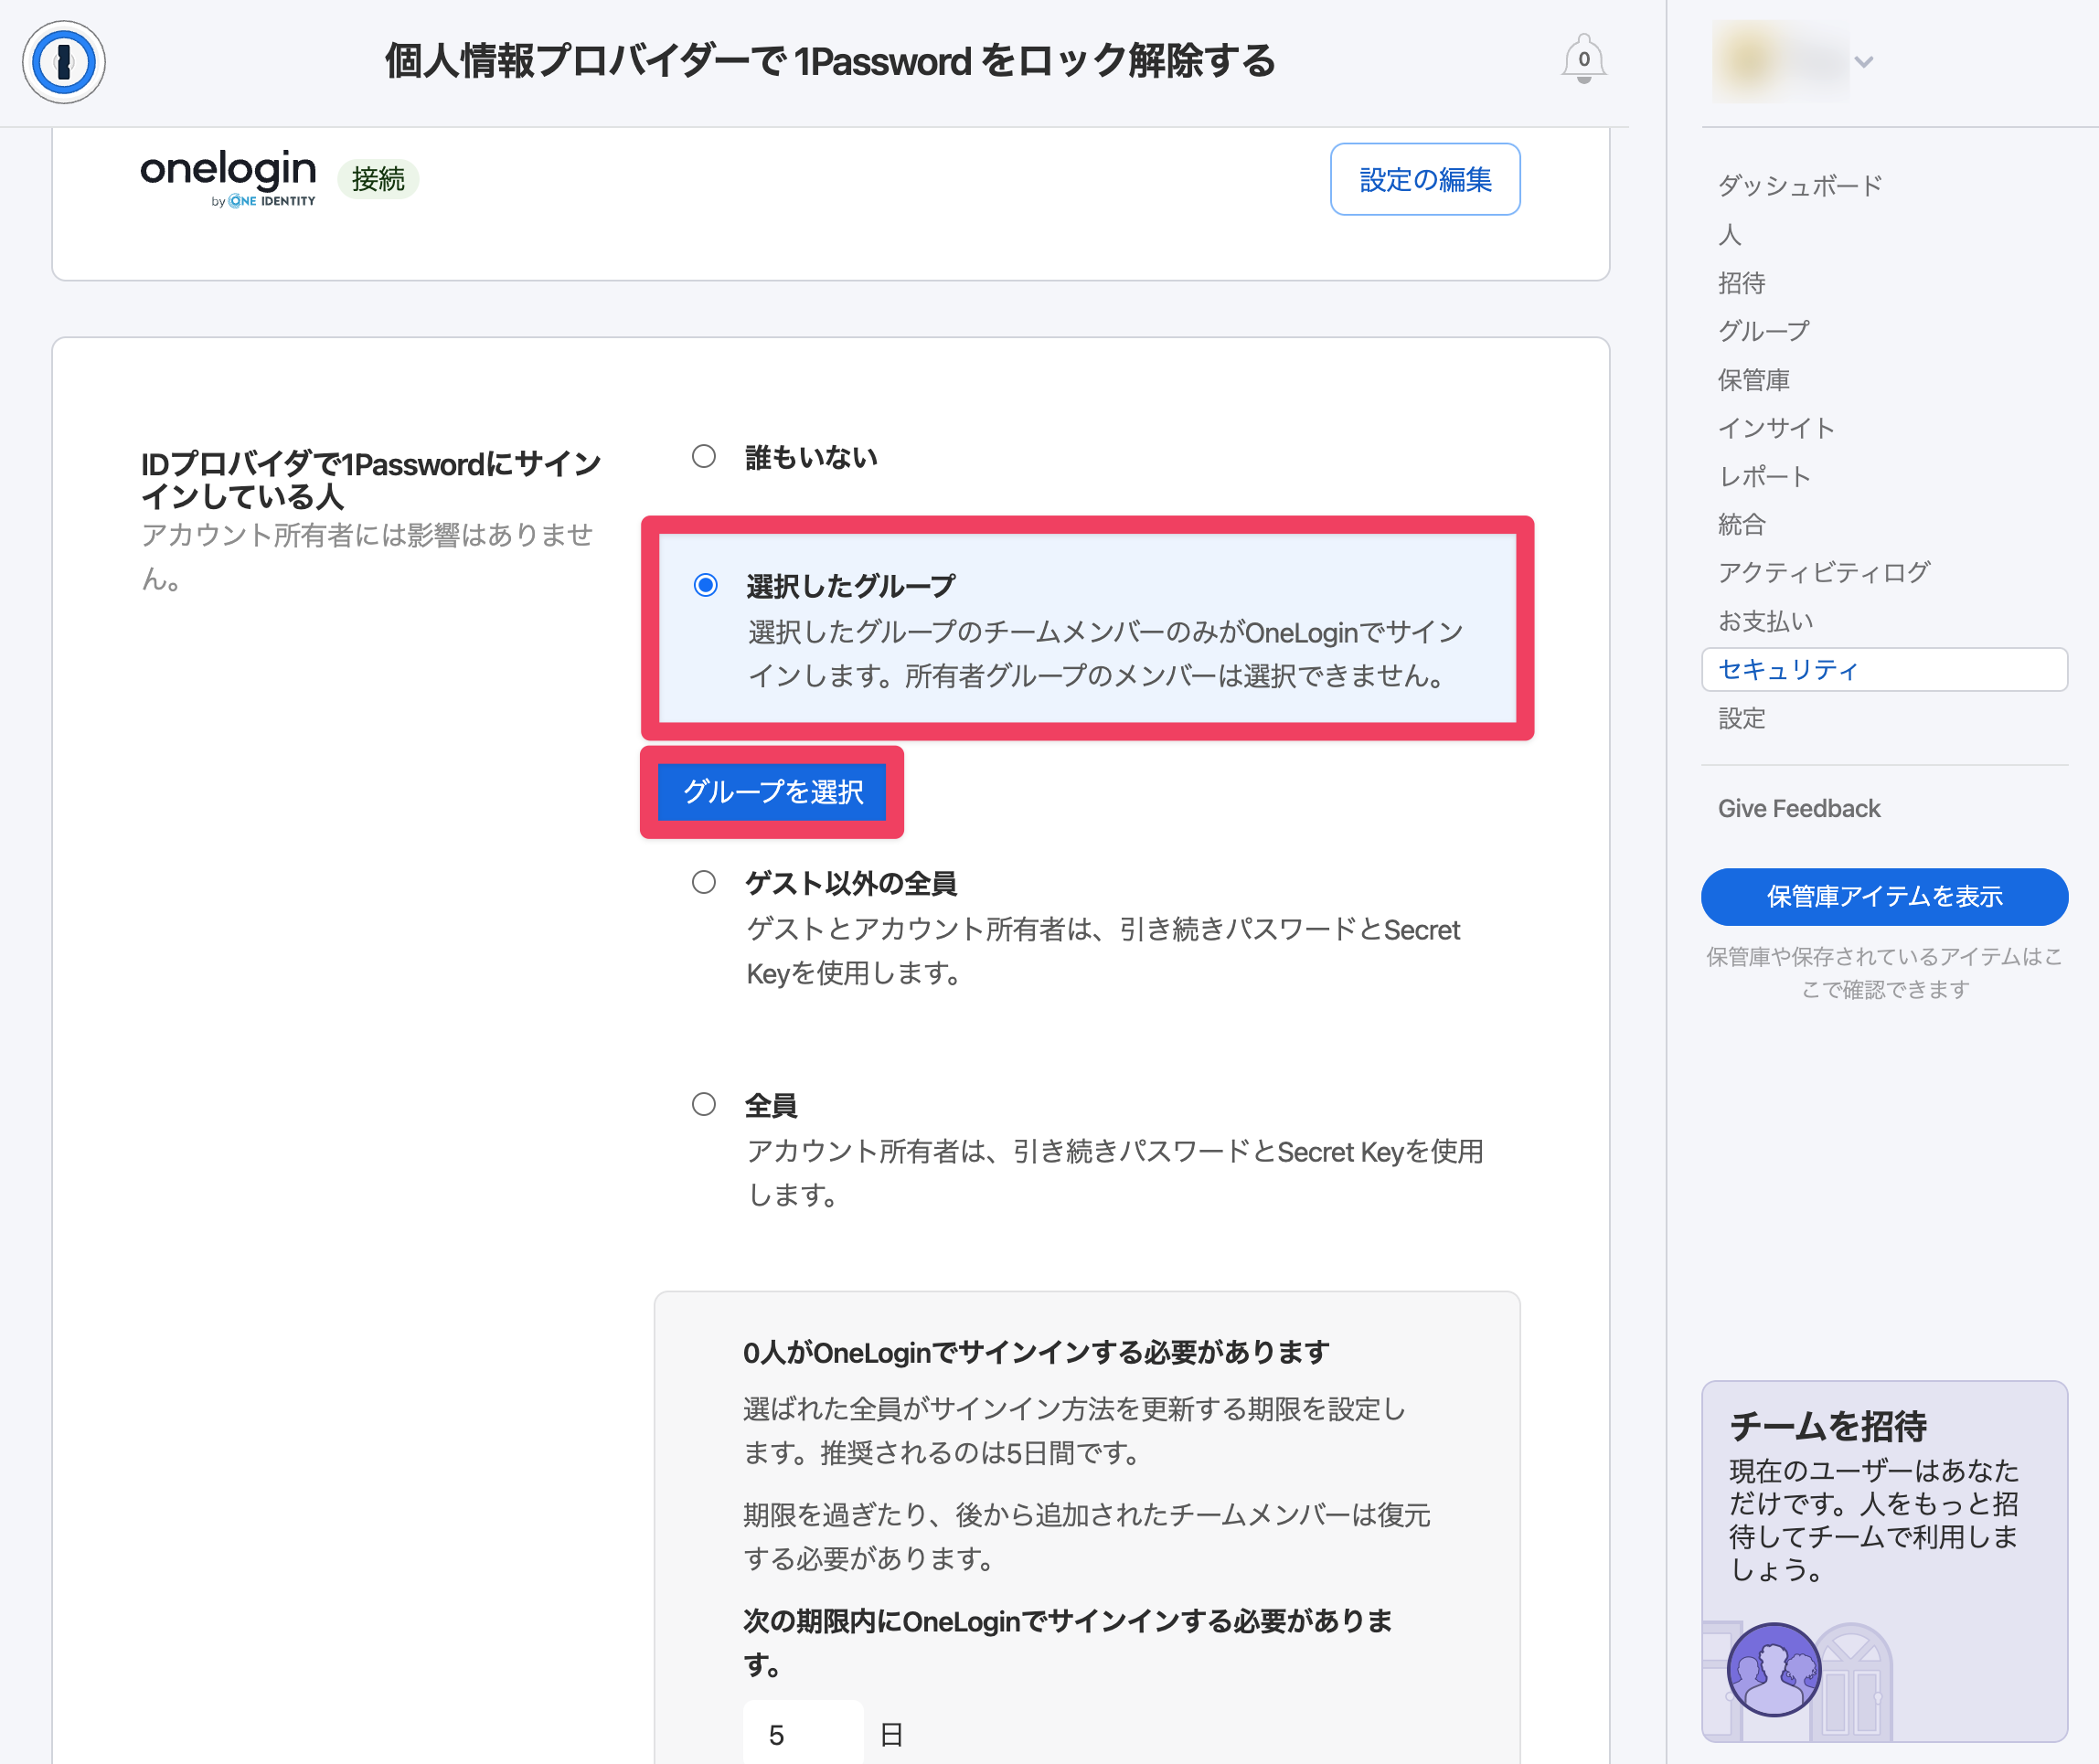The image size is (2099, 1764).
Task: Open 招待 in the sidebar
Action: pos(1741,283)
